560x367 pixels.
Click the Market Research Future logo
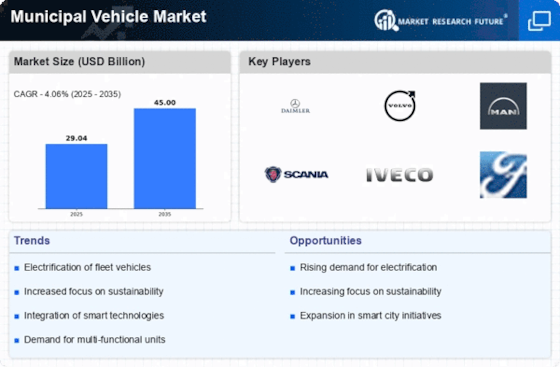(440, 20)
